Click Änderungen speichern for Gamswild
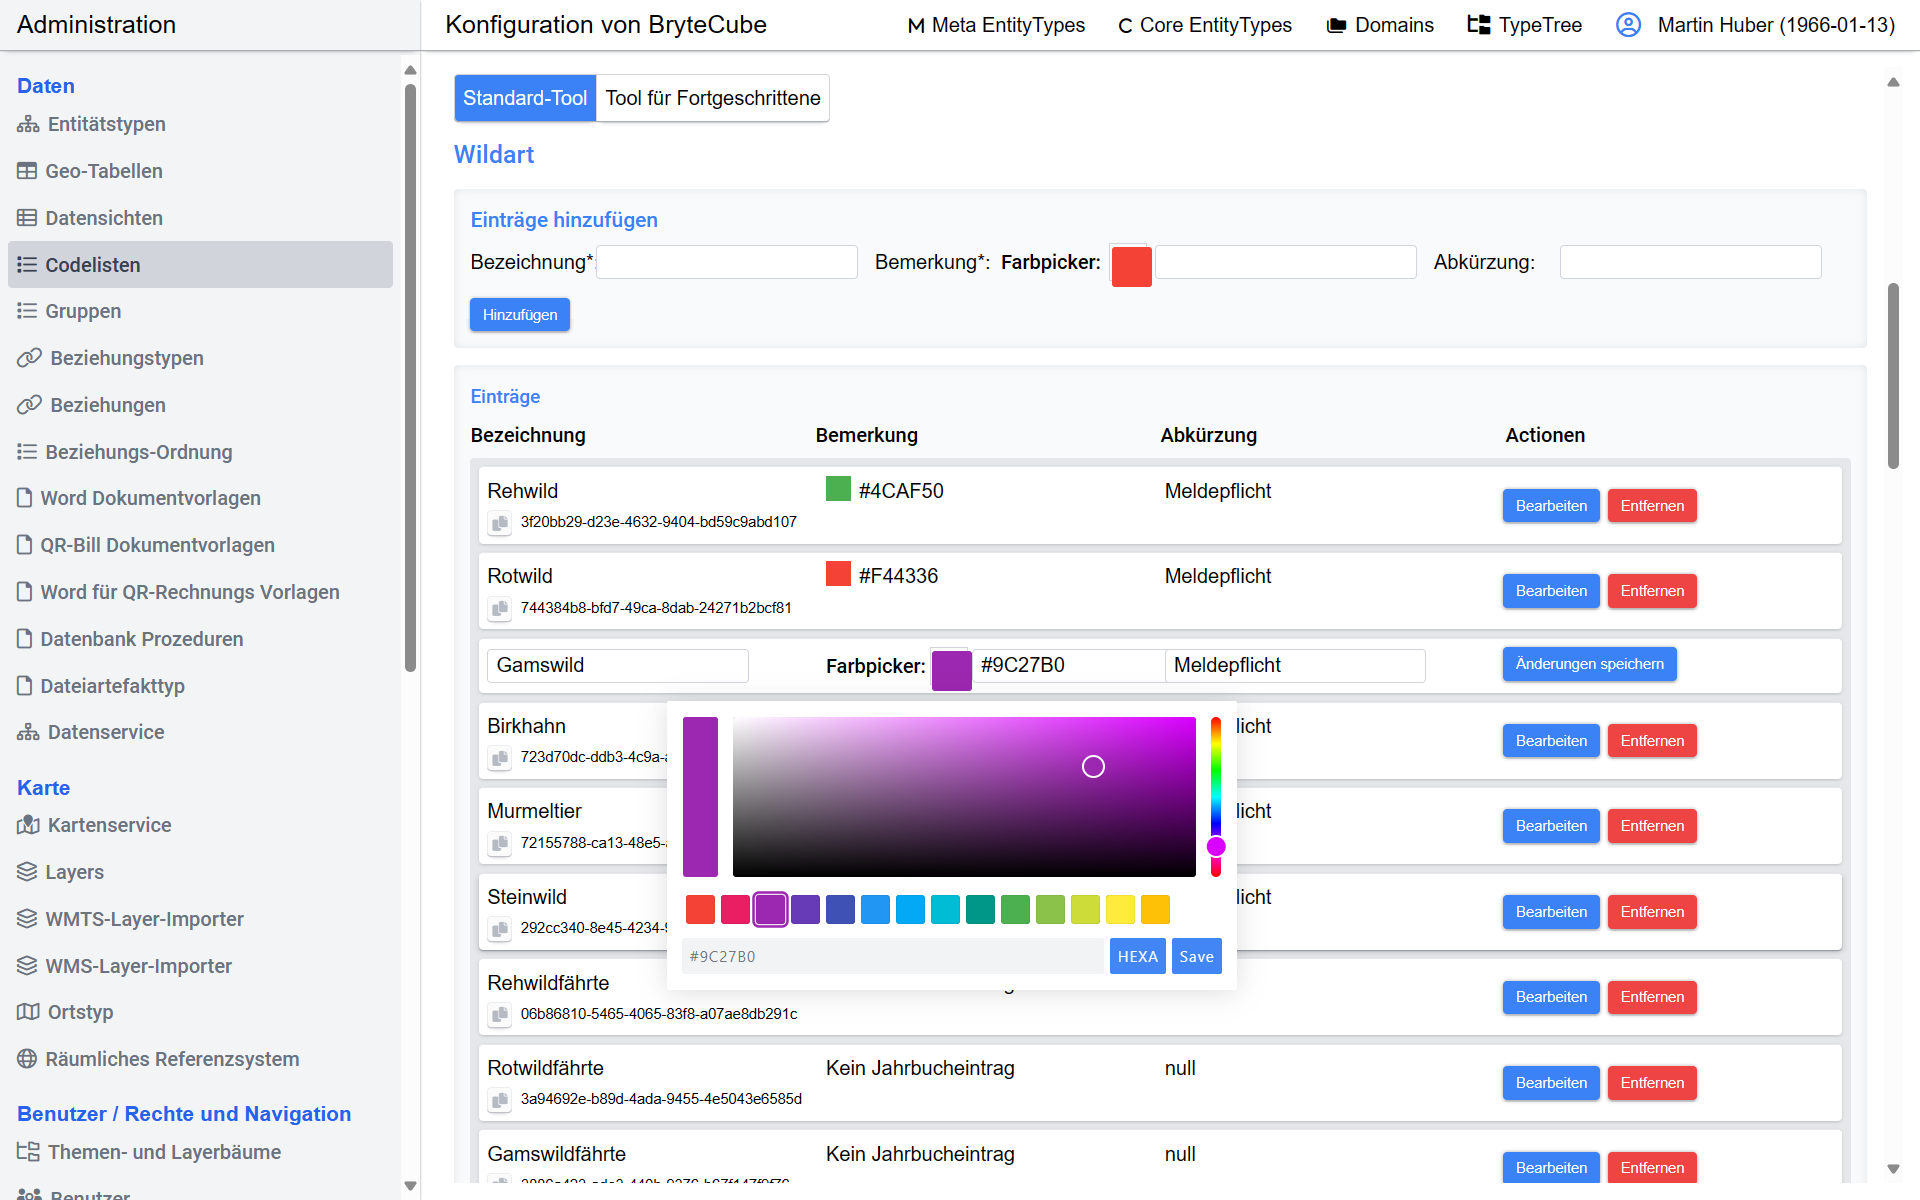This screenshot has height=1200, width=1920. click(1588, 664)
